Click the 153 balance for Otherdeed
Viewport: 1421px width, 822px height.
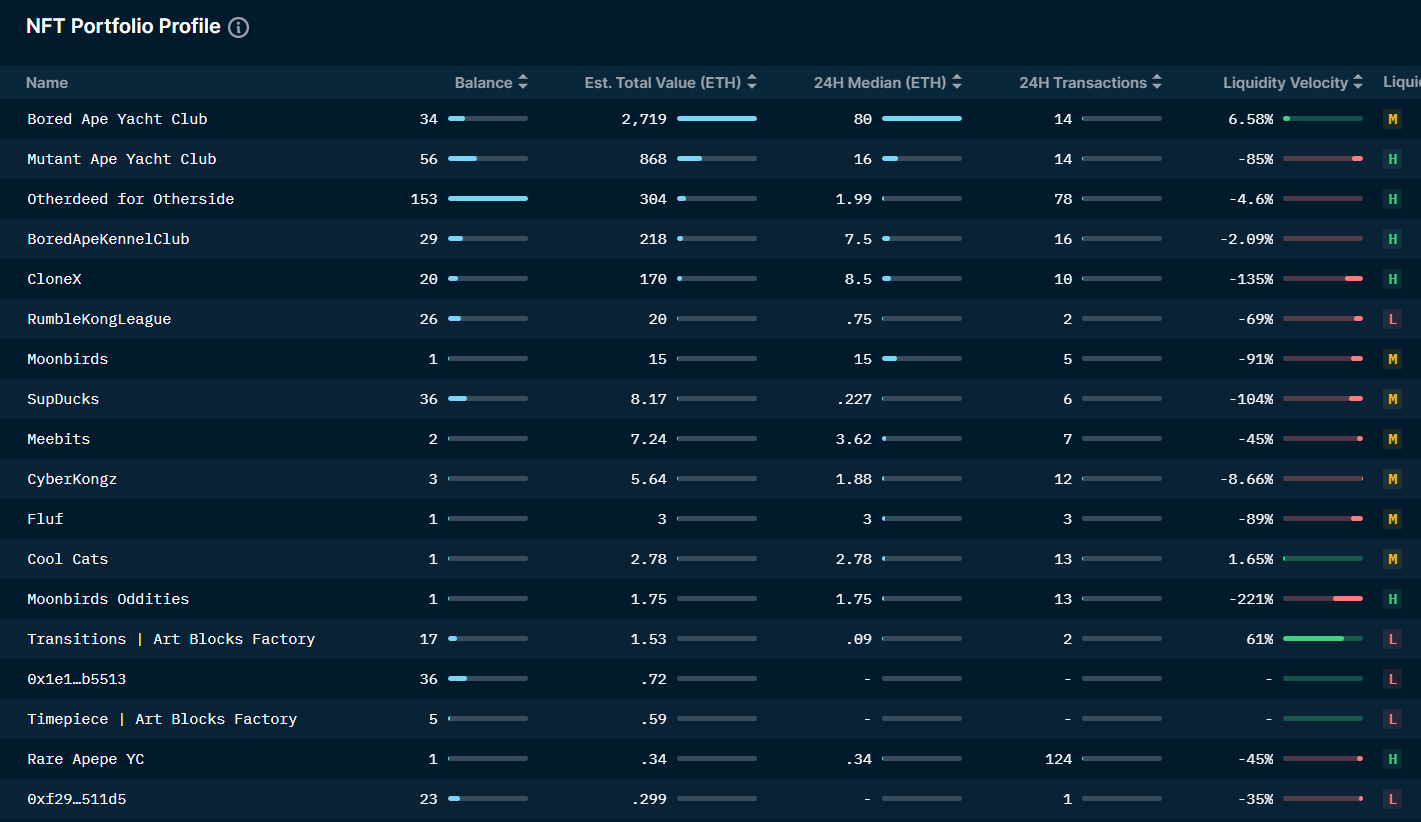click(424, 199)
